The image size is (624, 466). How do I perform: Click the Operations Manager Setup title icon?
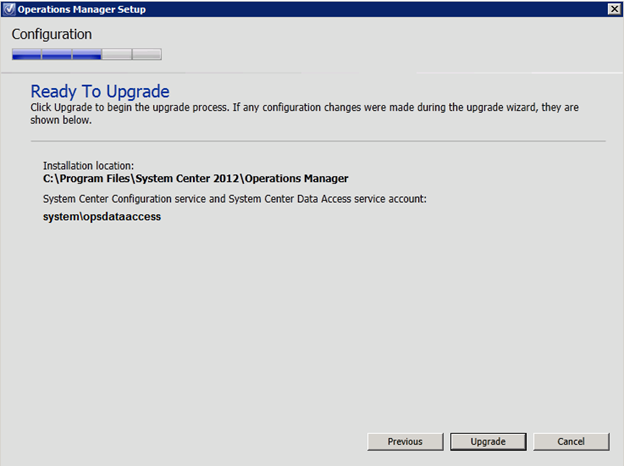9,9
